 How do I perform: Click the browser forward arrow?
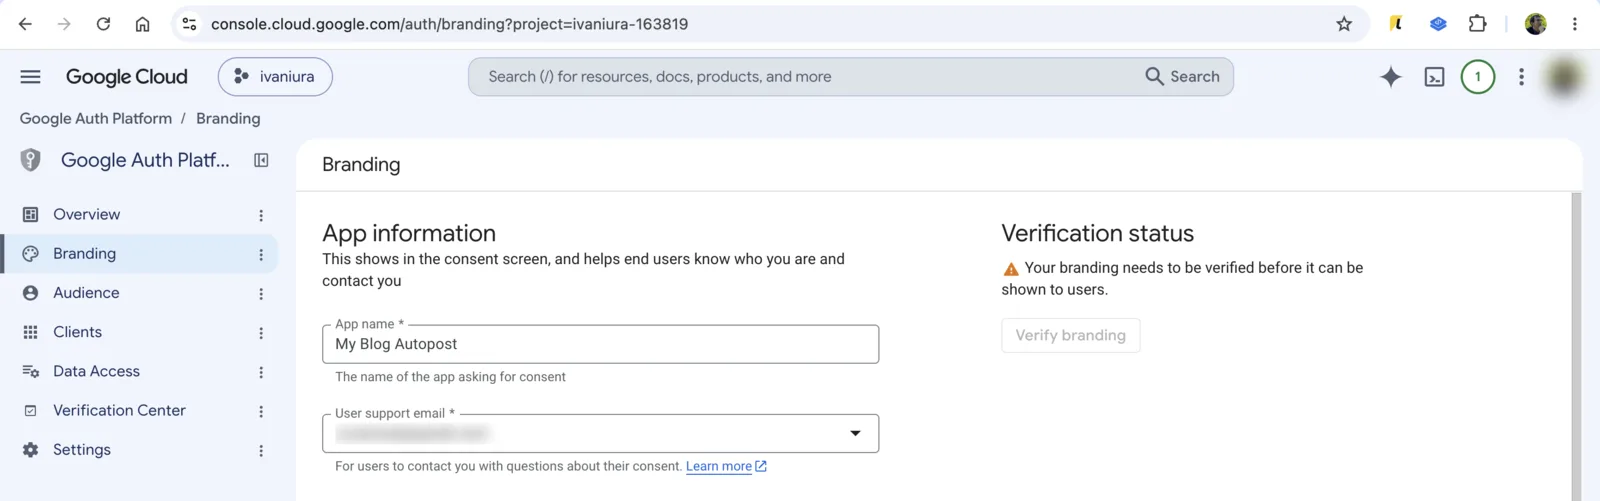click(64, 24)
